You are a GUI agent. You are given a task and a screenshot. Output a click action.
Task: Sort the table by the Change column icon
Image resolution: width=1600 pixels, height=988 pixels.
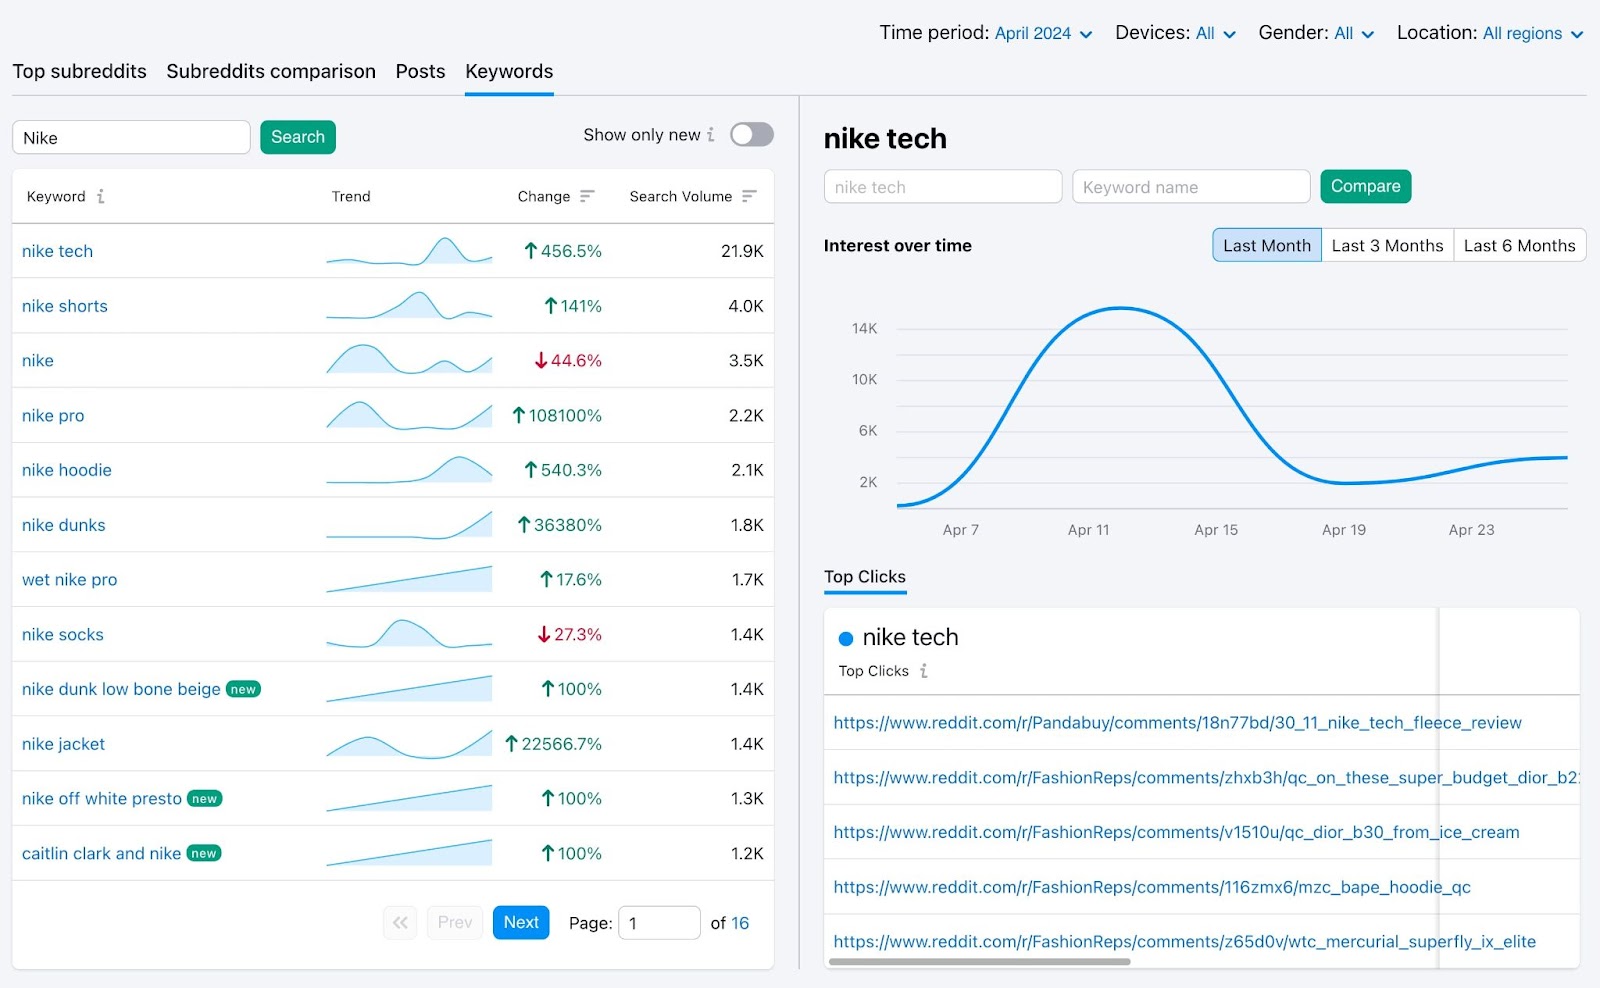(589, 196)
